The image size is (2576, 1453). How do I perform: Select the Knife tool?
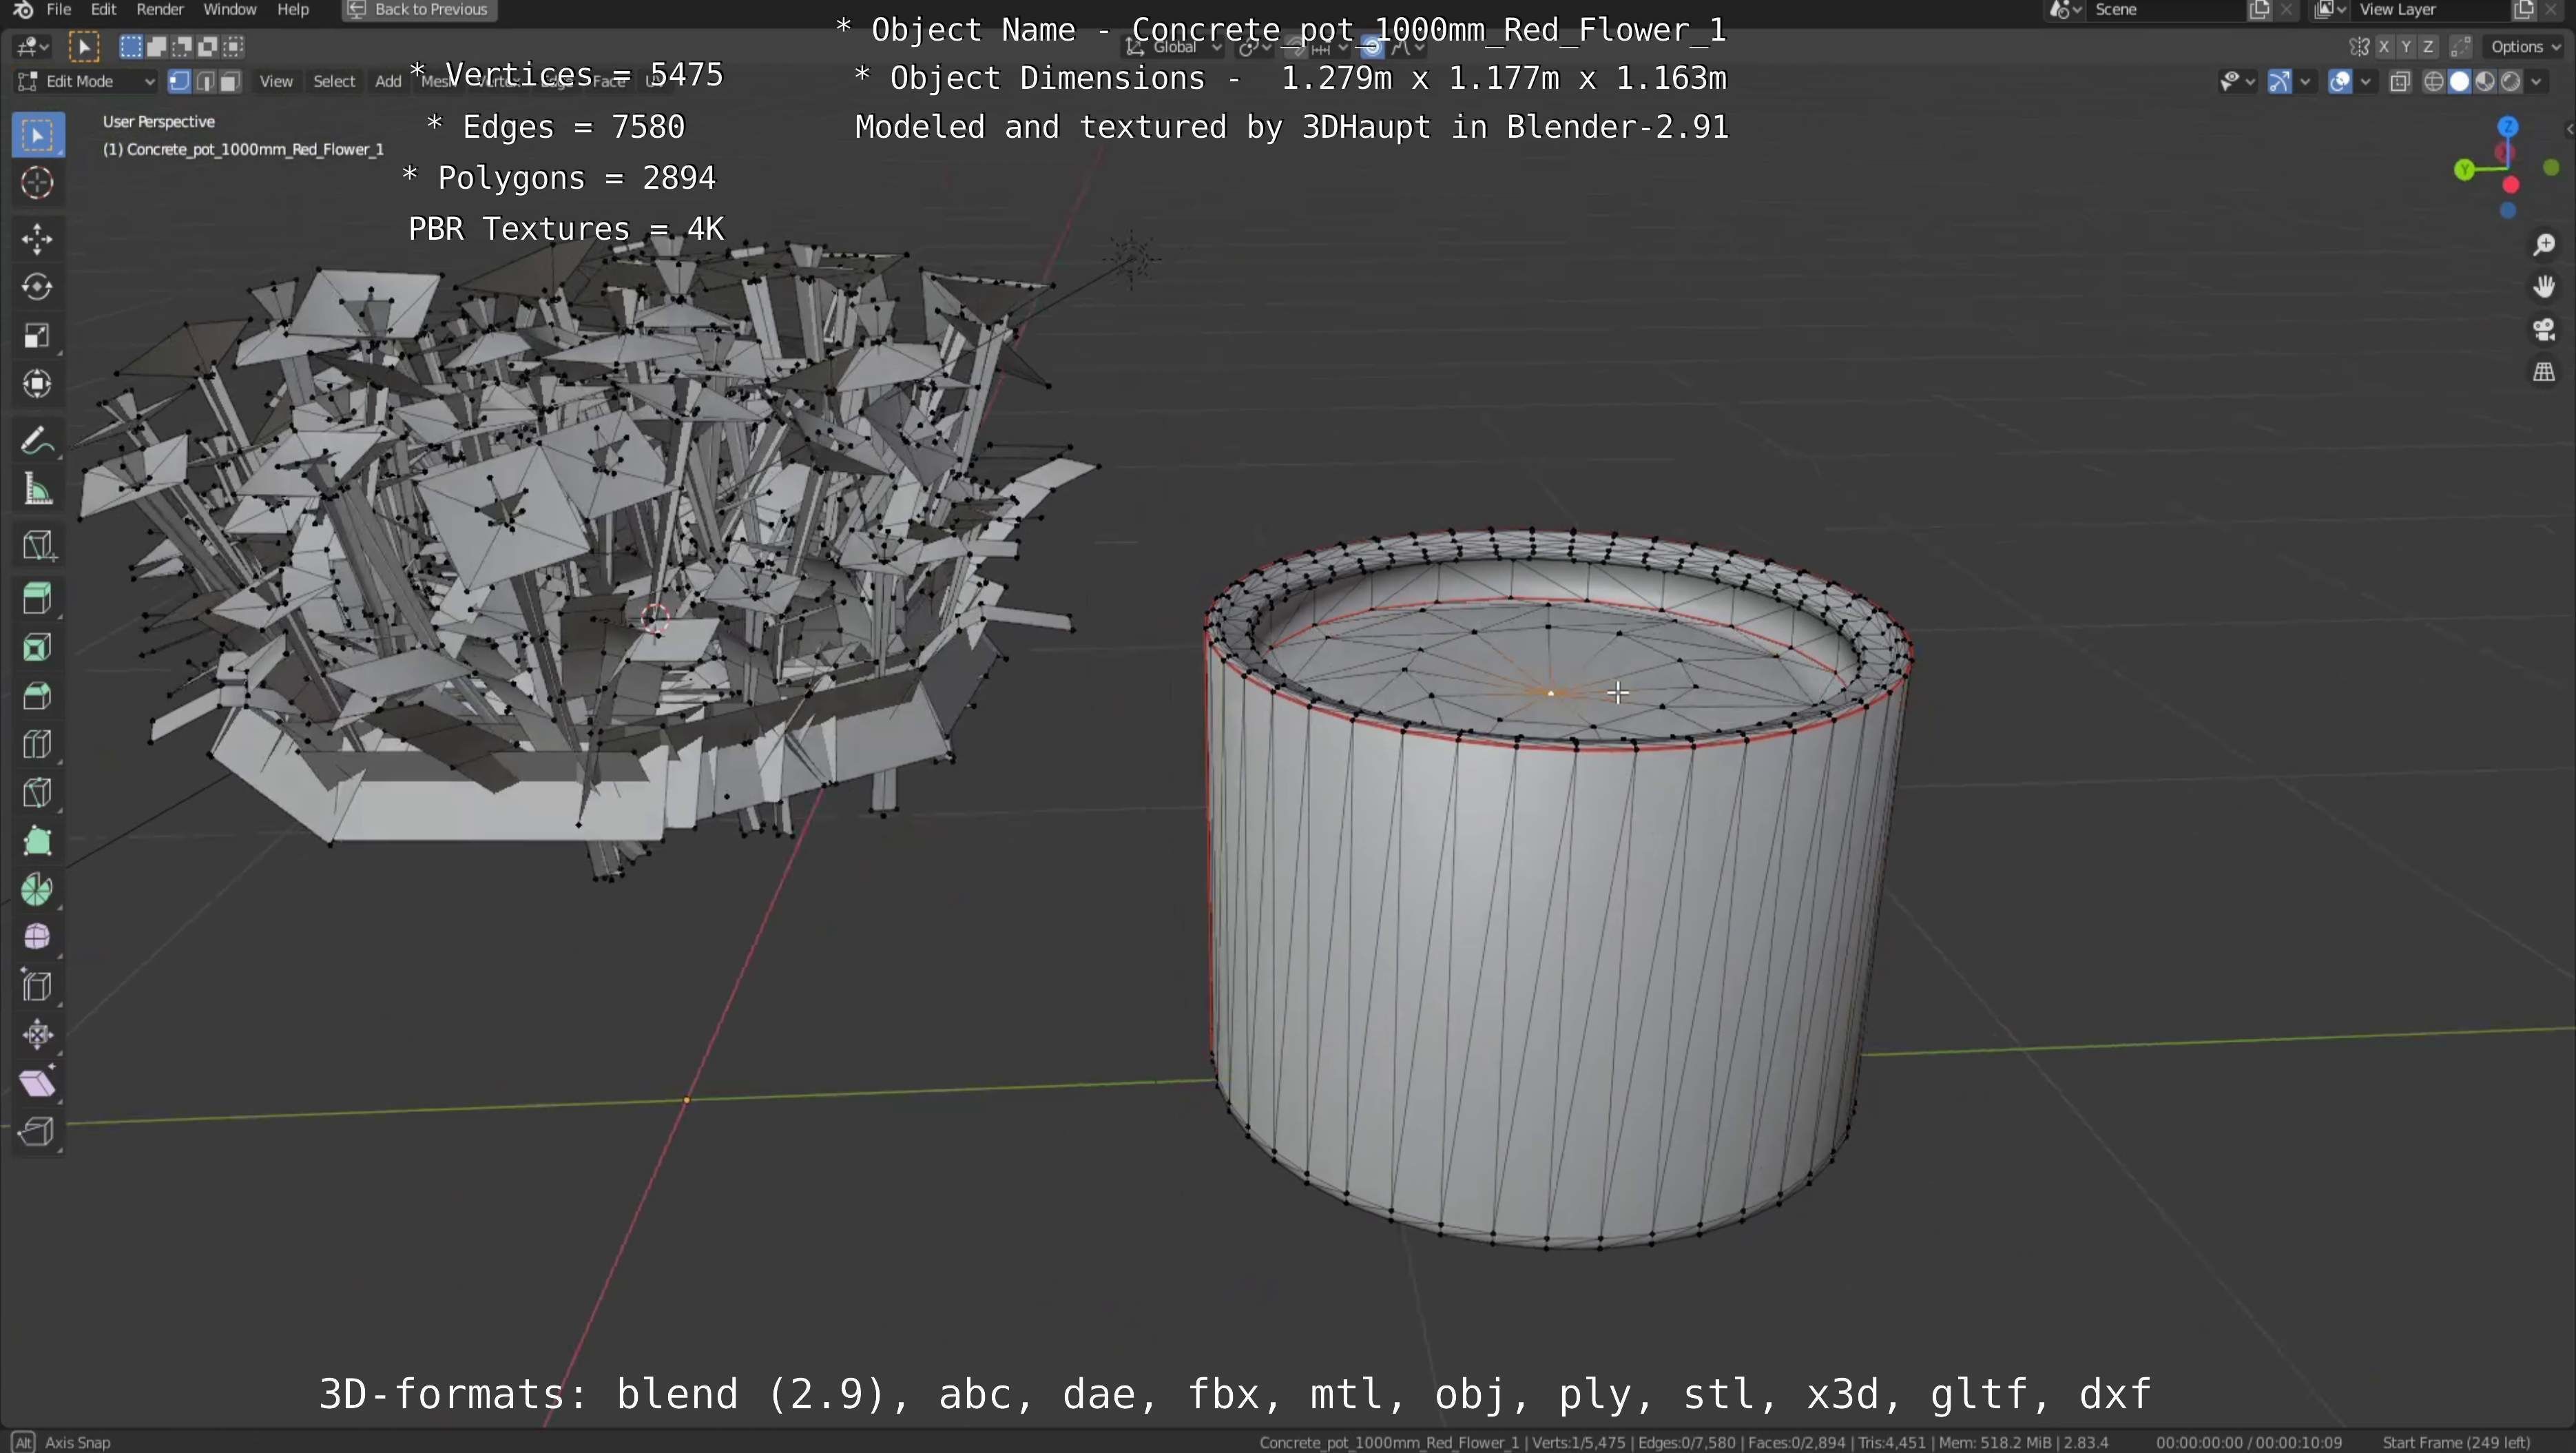pos(38,793)
